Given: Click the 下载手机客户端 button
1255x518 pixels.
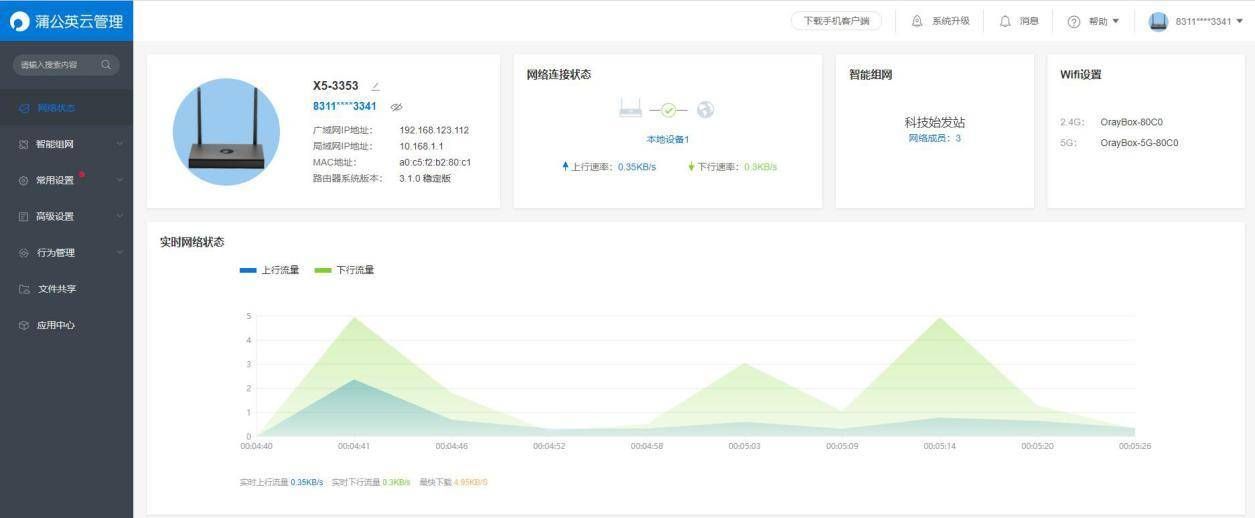Looking at the screenshot, I should tap(836, 21).
